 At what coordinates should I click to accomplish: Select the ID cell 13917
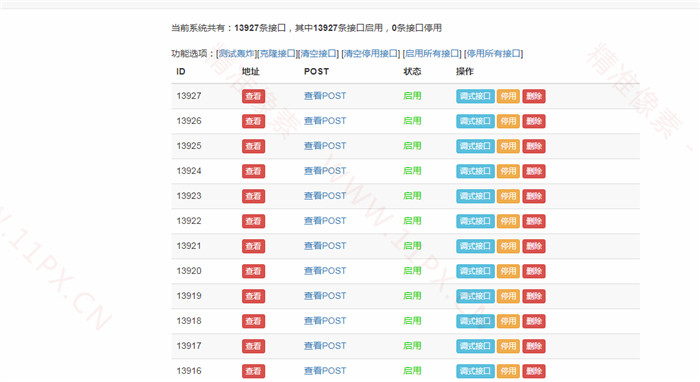pyautogui.click(x=189, y=346)
